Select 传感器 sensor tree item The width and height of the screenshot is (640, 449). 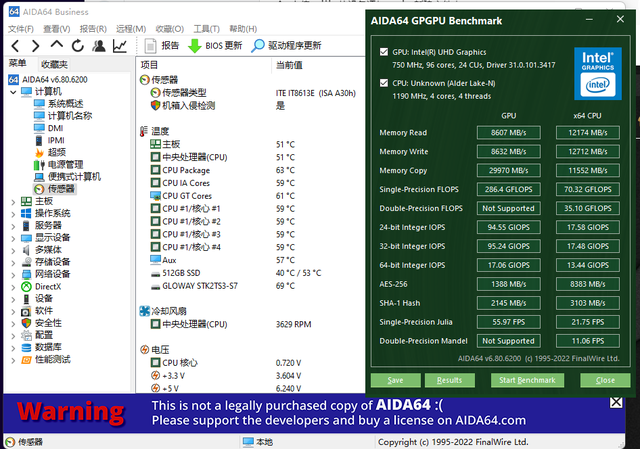[x=55, y=189]
